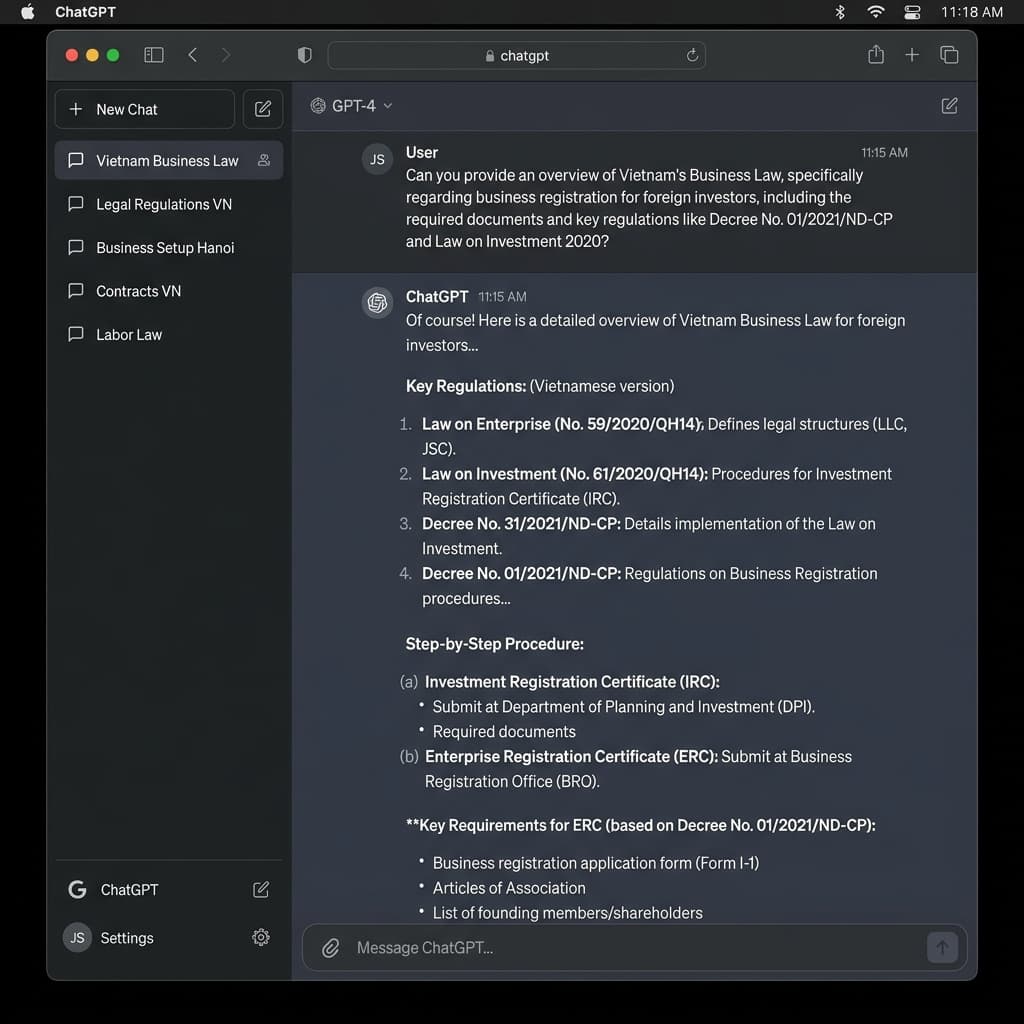Open the ChatGPT app menu in menu bar
Viewport: 1024px width, 1024px height.
click(85, 12)
